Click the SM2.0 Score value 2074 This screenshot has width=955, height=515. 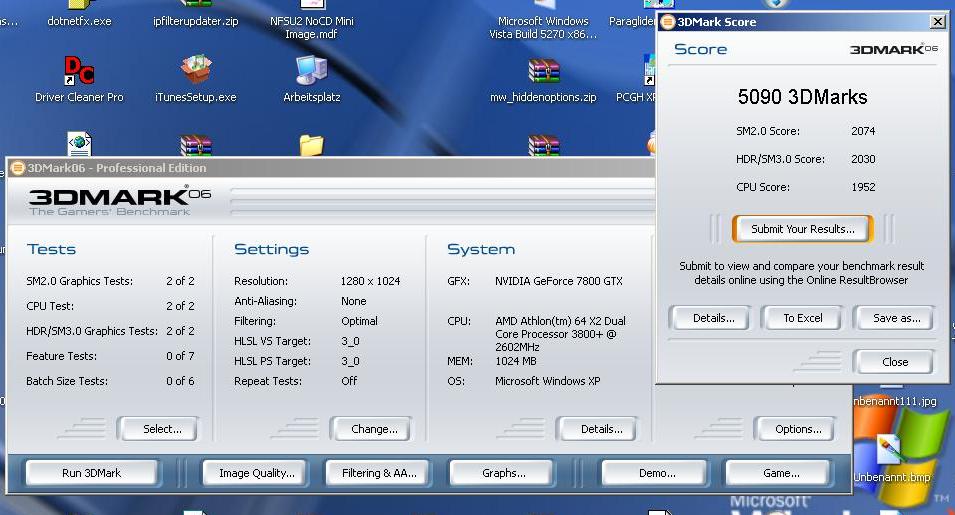pyautogui.click(x=863, y=131)
